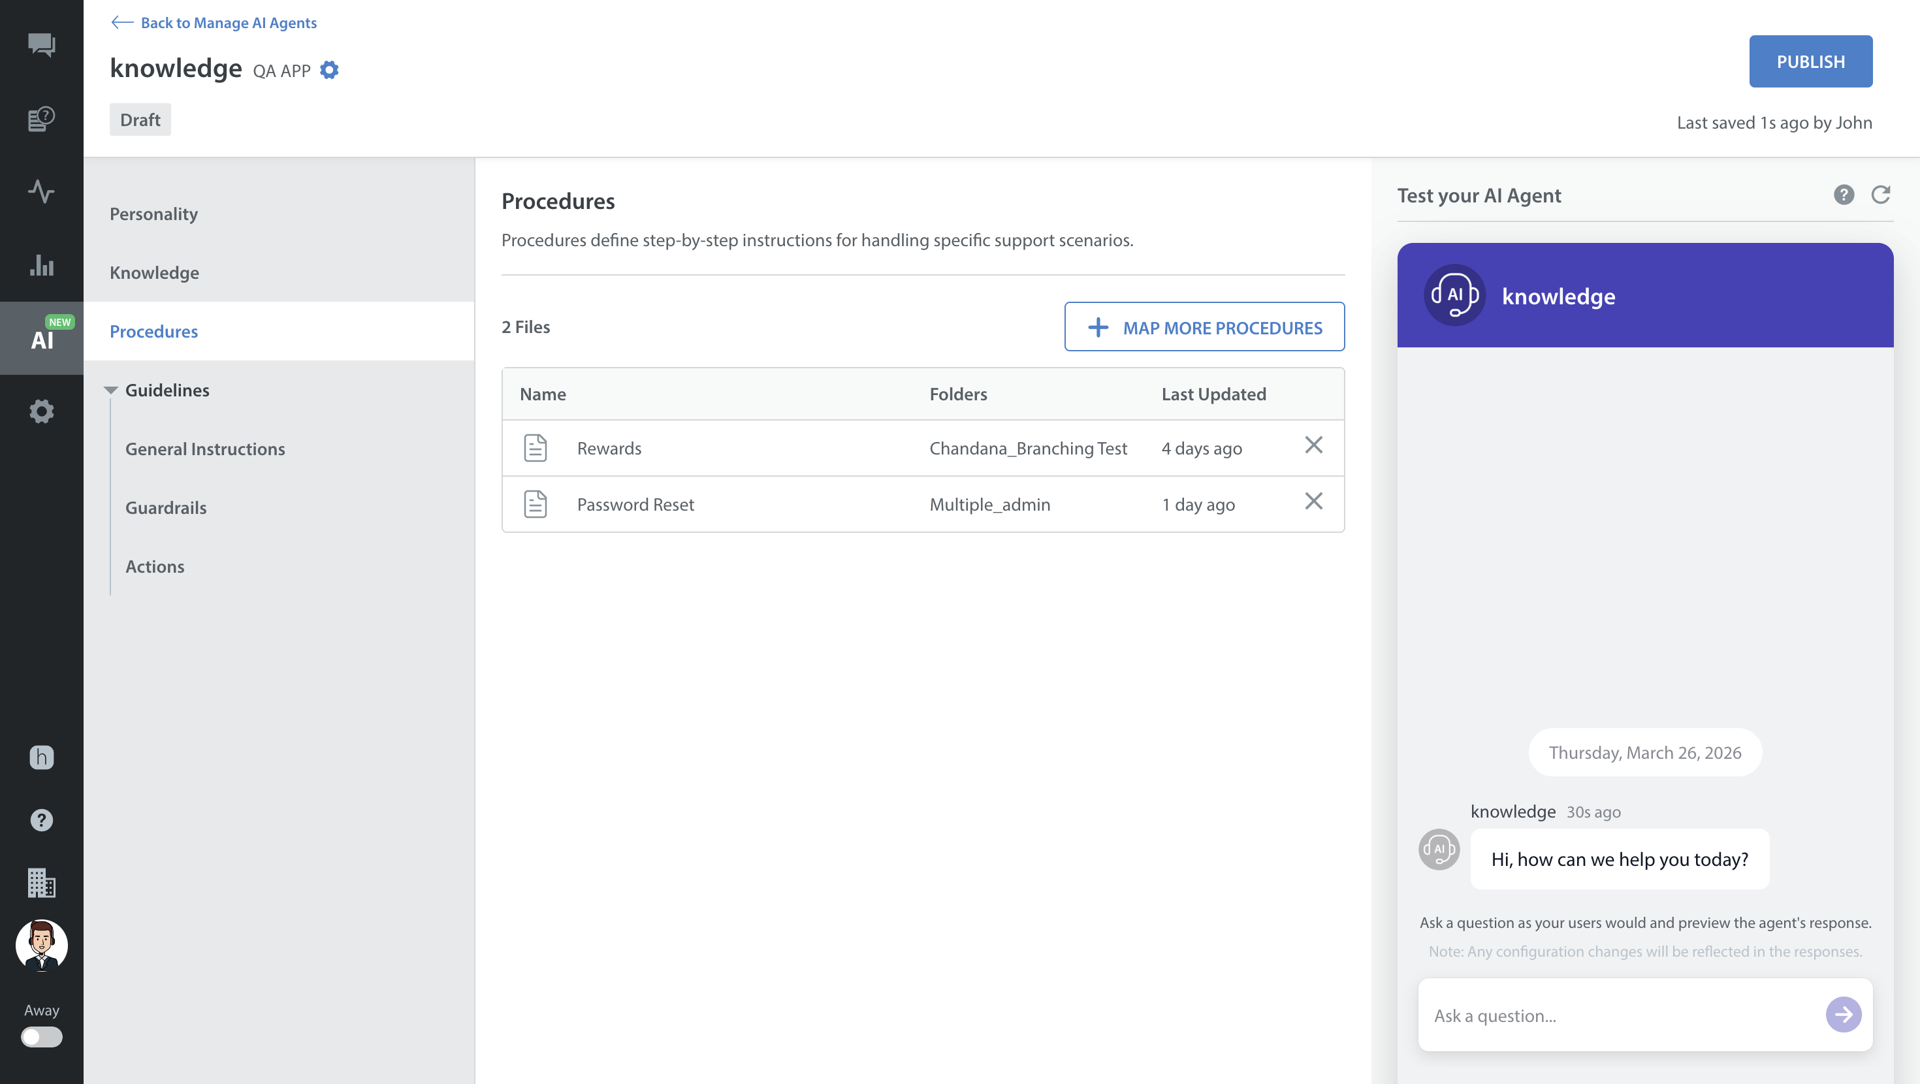Remove the Password Reset procedure
Screen dimensions: 1920x1084
(x=1313, y=501)
